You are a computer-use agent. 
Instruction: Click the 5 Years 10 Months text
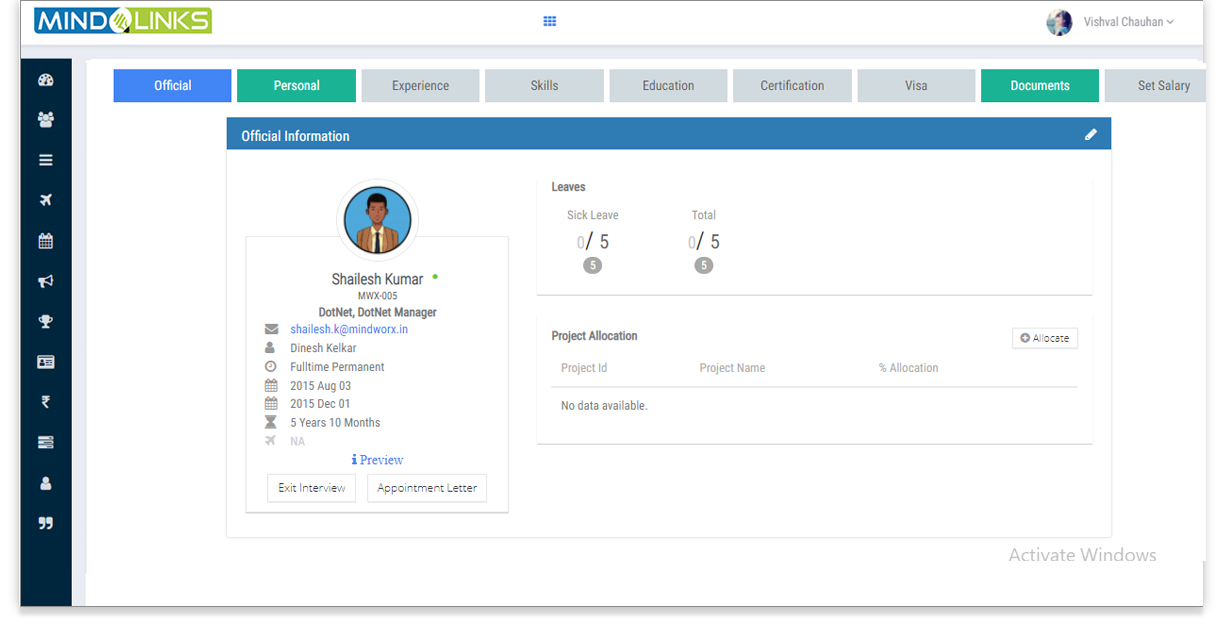click(335, 422)
